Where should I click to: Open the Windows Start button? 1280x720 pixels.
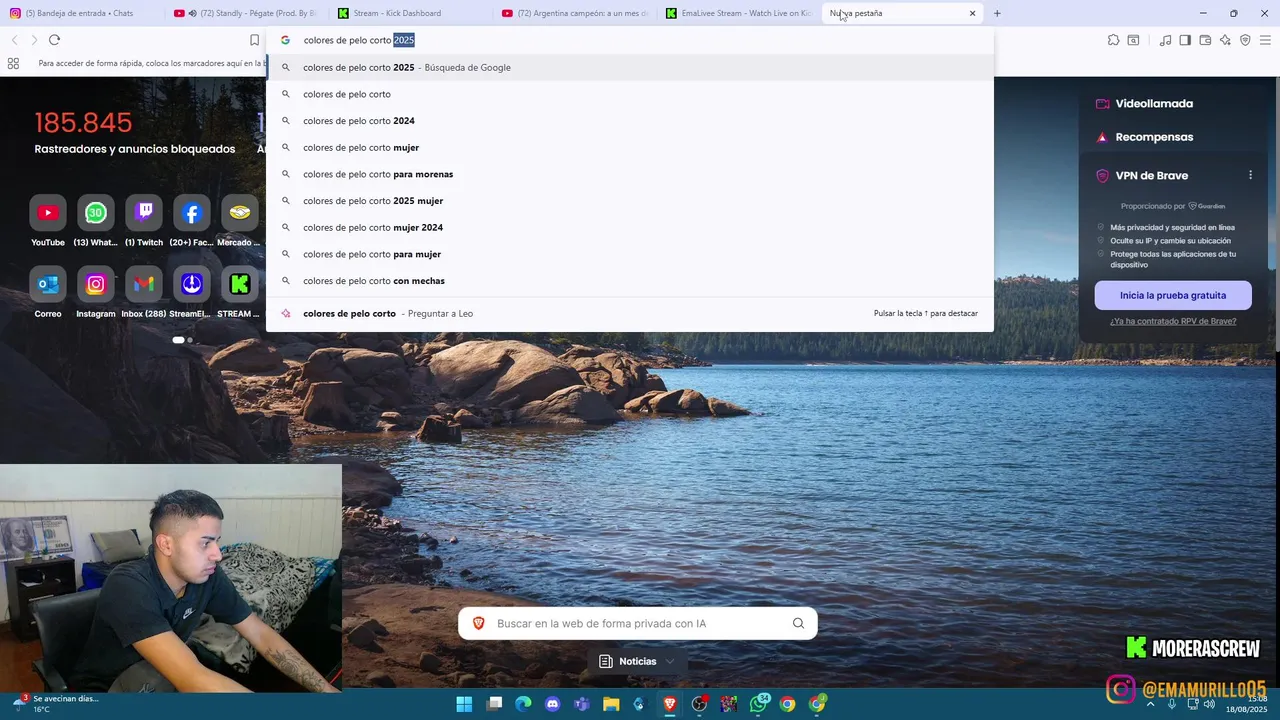pos(464,704)
